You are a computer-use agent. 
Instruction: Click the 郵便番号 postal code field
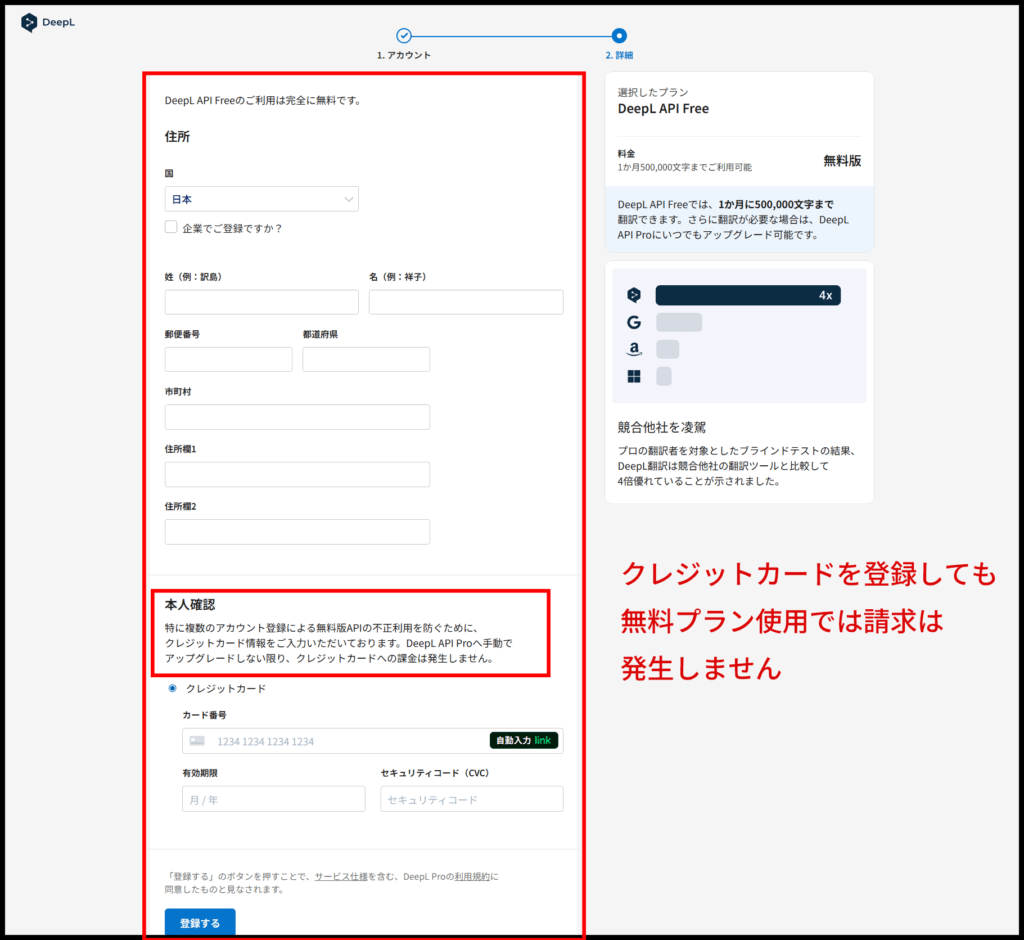[x=228, y=359]
